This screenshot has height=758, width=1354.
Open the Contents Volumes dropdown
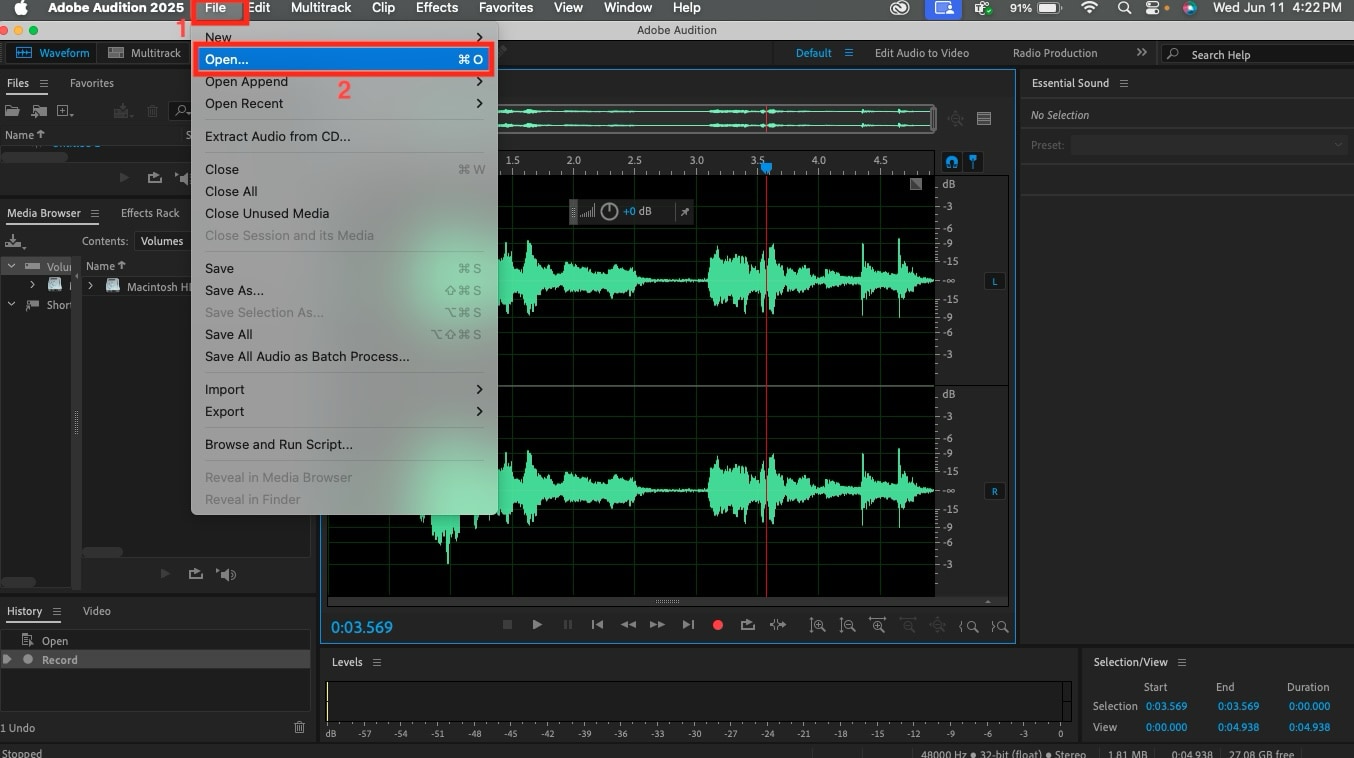click(163, 241)
